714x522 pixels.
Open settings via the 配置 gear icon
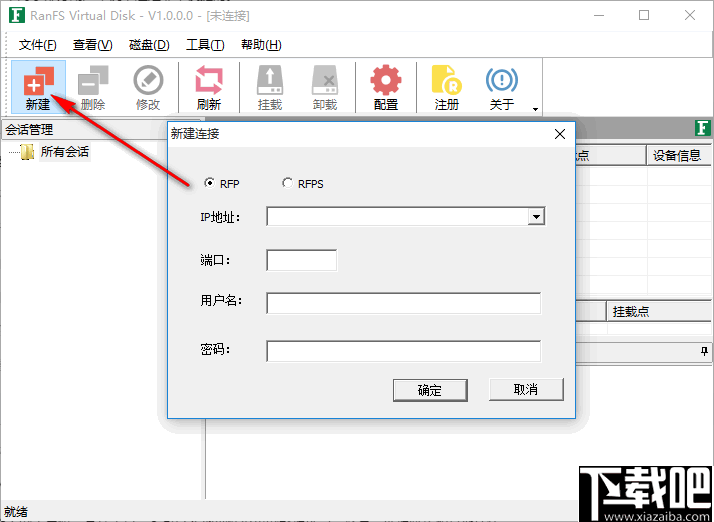pos(386,87)
